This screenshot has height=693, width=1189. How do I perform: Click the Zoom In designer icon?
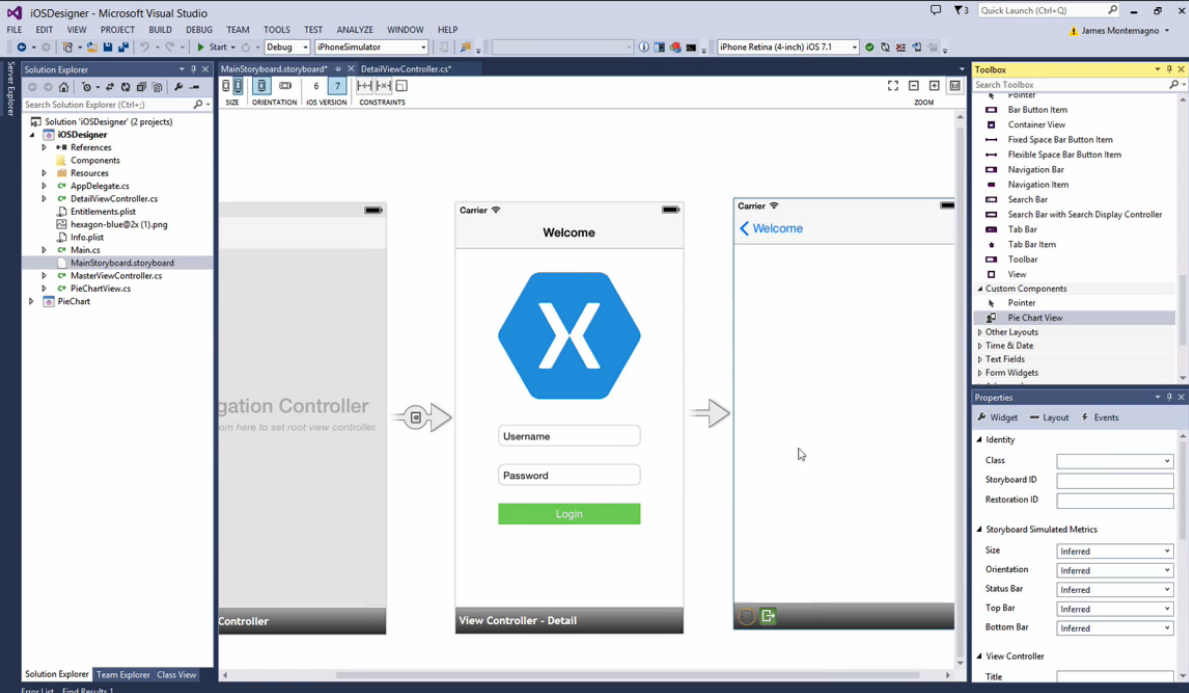coord(934,86)
